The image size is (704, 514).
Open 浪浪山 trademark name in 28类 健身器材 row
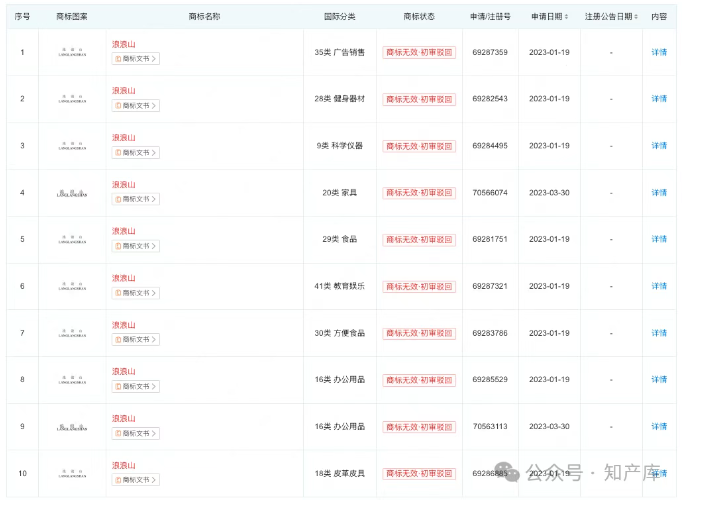123,91
